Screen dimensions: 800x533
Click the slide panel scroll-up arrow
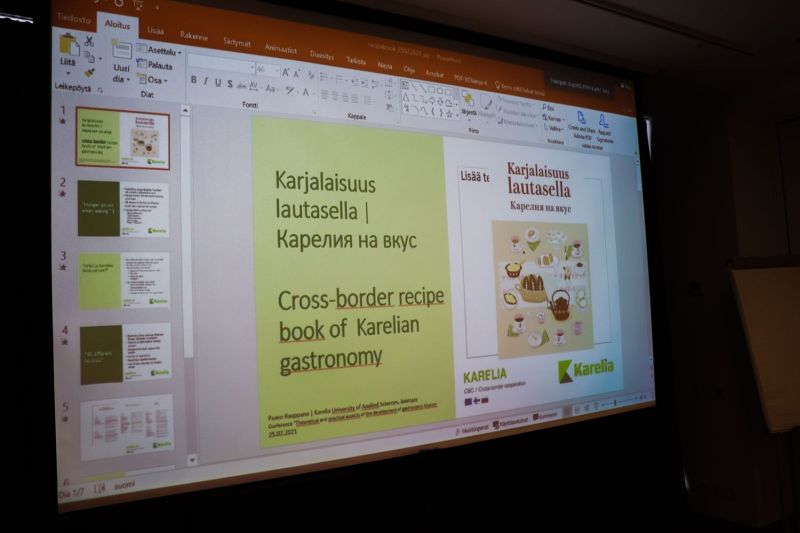tap(186, 110)
